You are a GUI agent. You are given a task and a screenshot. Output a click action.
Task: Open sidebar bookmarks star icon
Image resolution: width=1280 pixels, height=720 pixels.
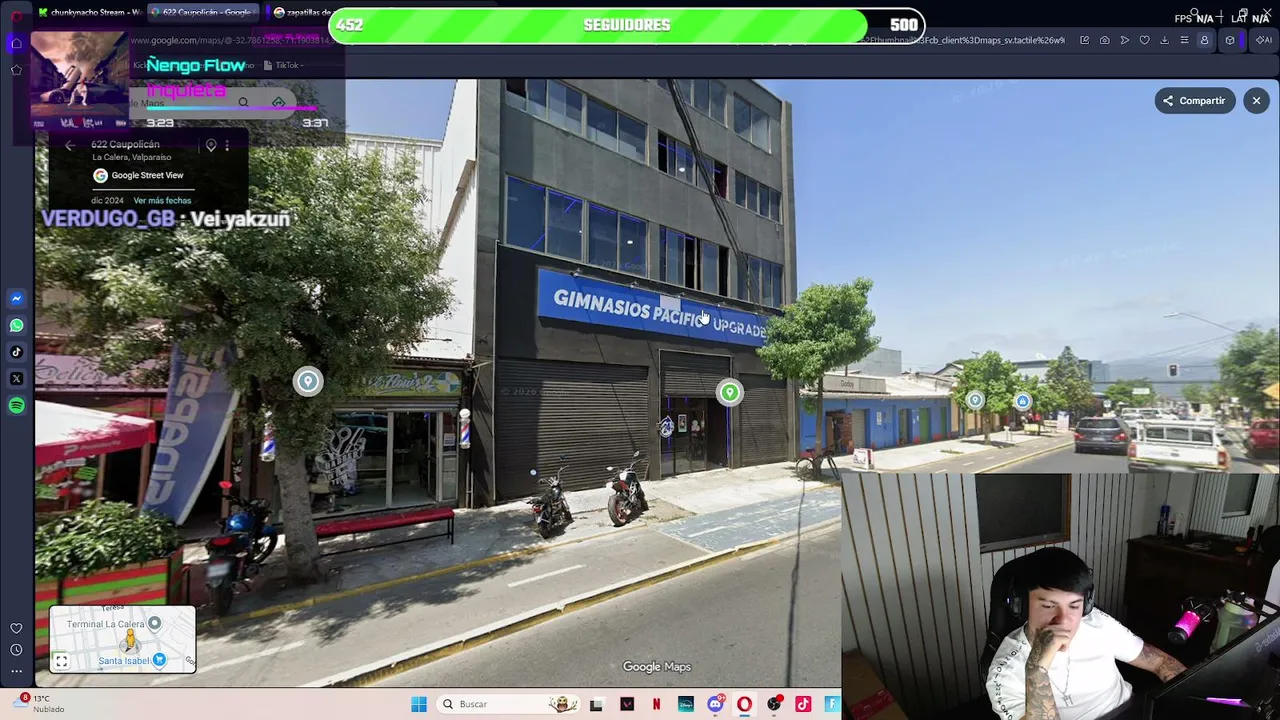point(16,70)
